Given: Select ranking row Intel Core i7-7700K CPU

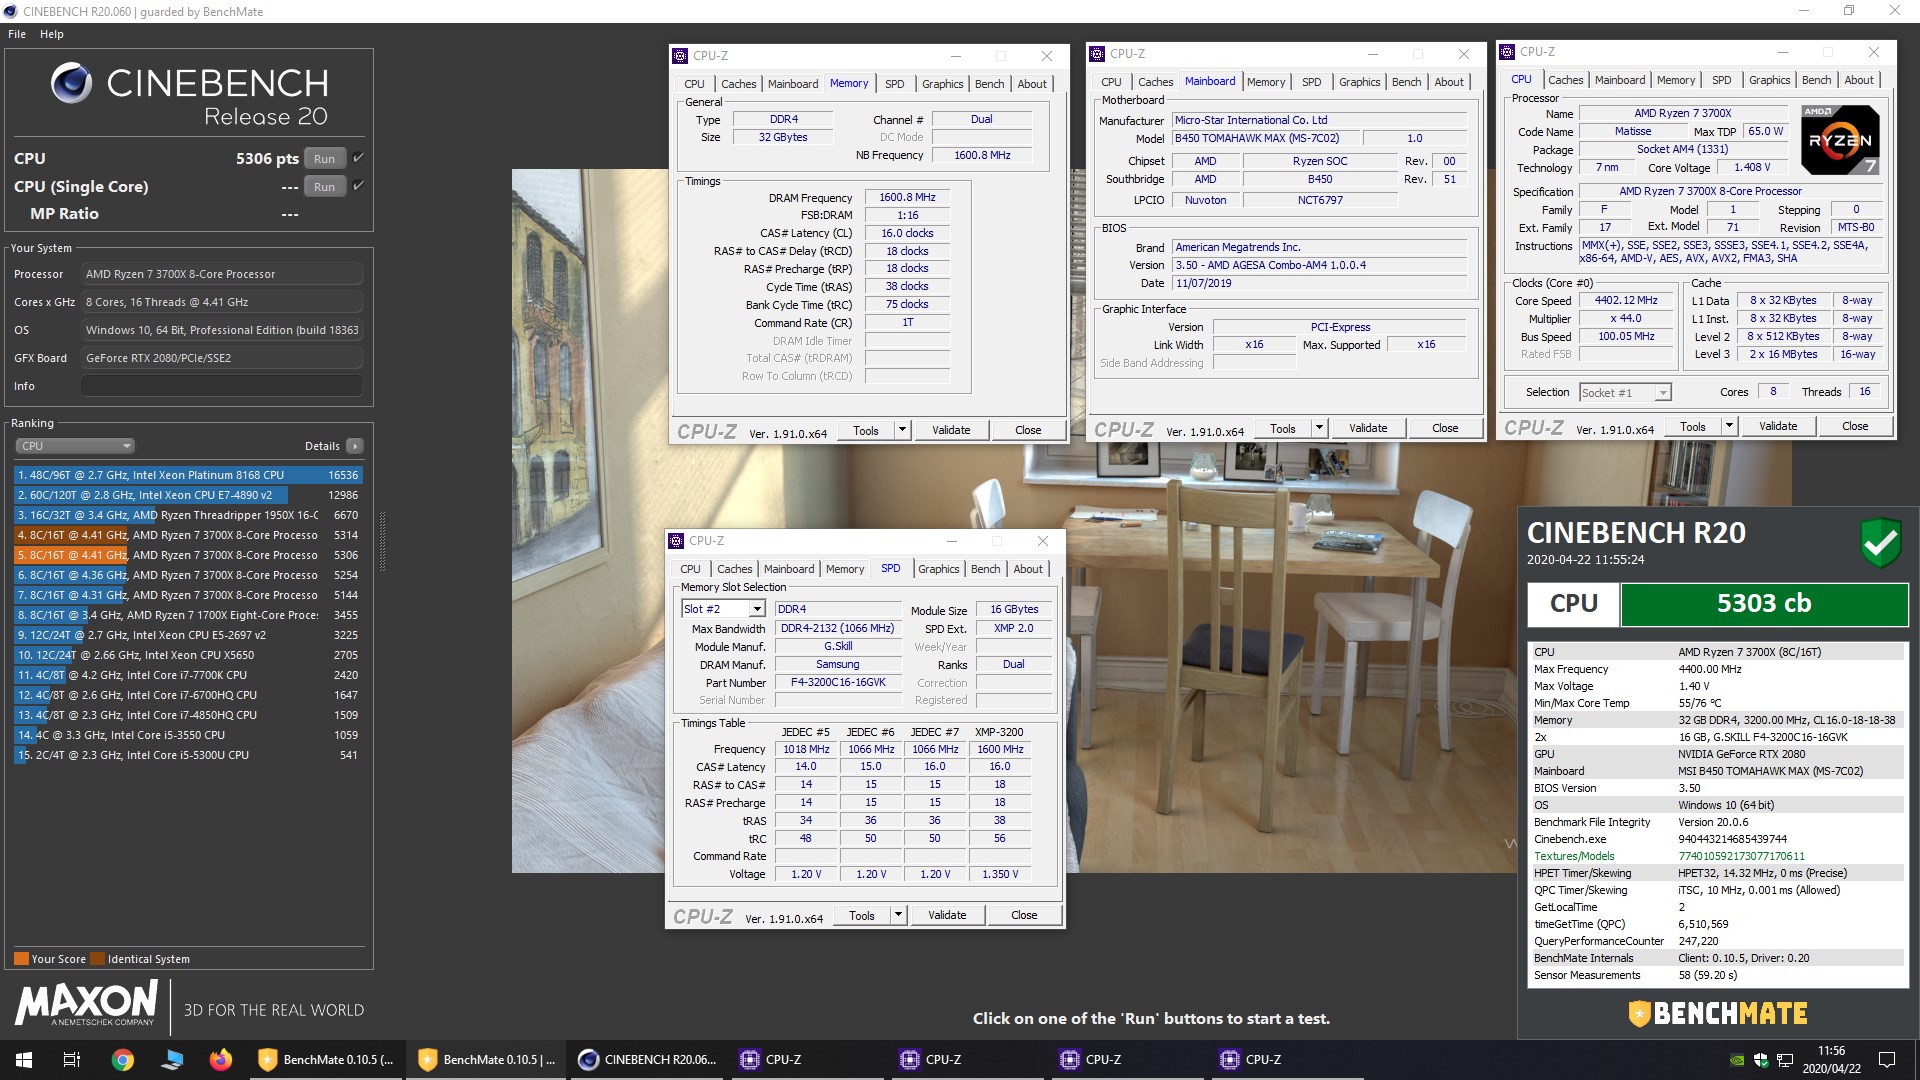Looking at the screenshot, I should [x=188, y=675].
